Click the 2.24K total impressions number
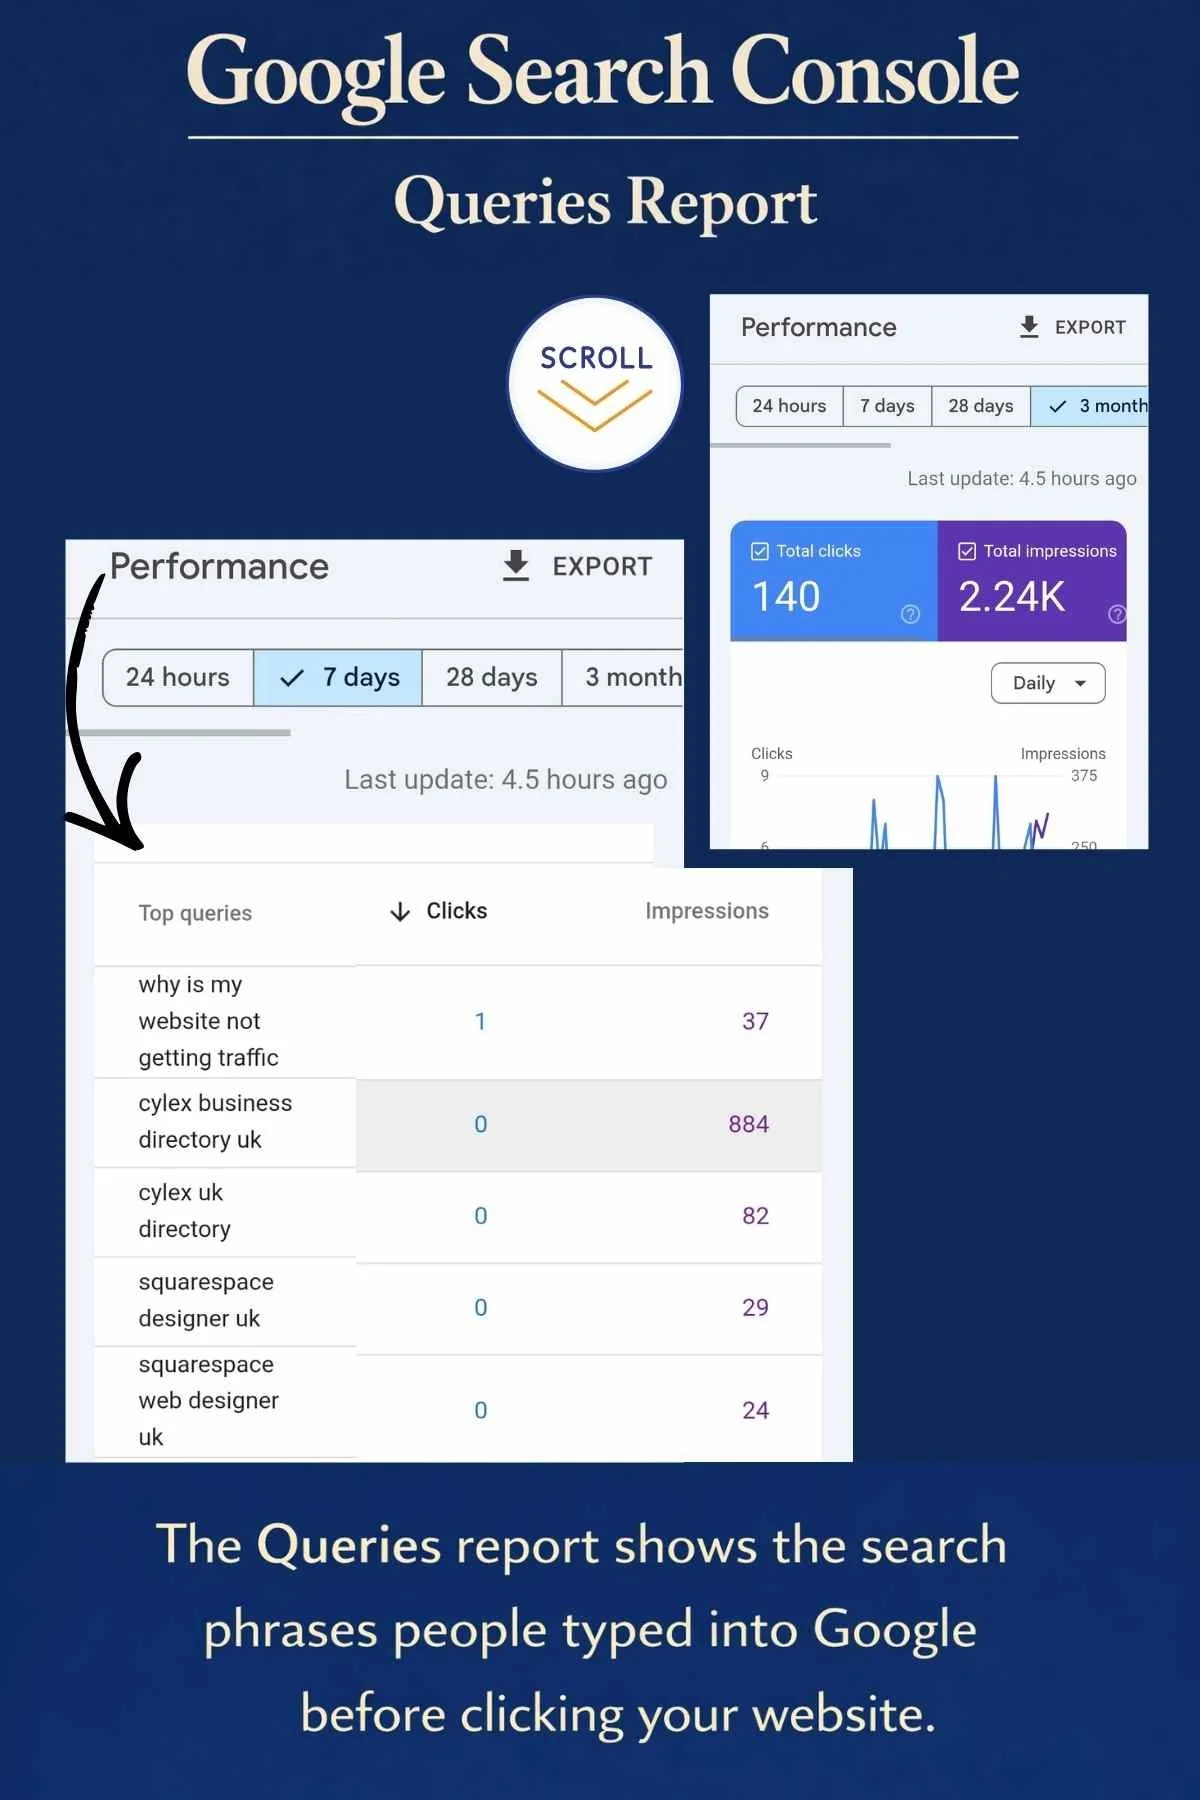The height and width of the screenshot is (1800, 1200). tap(1012, 597)
